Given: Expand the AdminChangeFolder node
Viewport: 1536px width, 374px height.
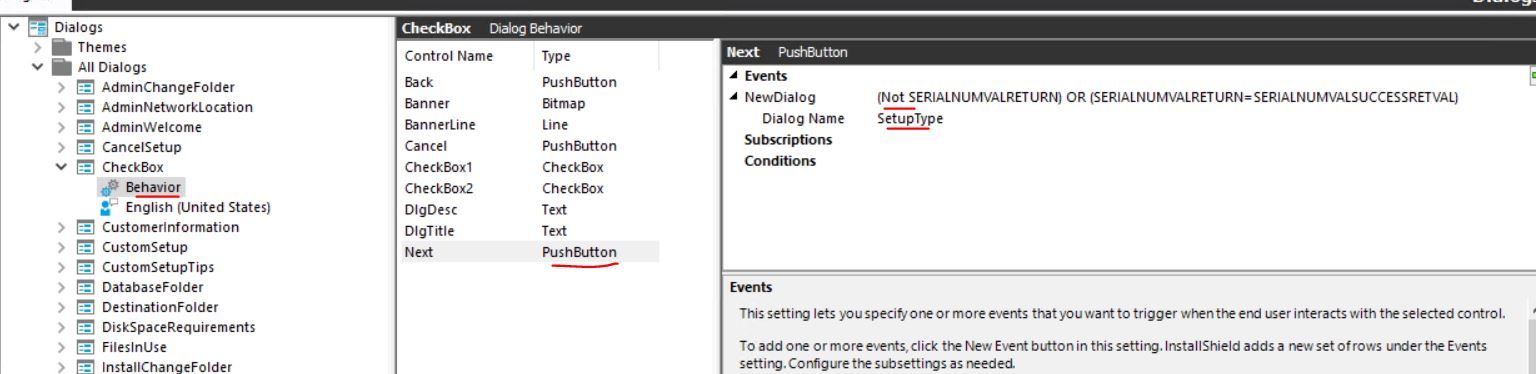Looking at the screenshot, I should point(62,87).
